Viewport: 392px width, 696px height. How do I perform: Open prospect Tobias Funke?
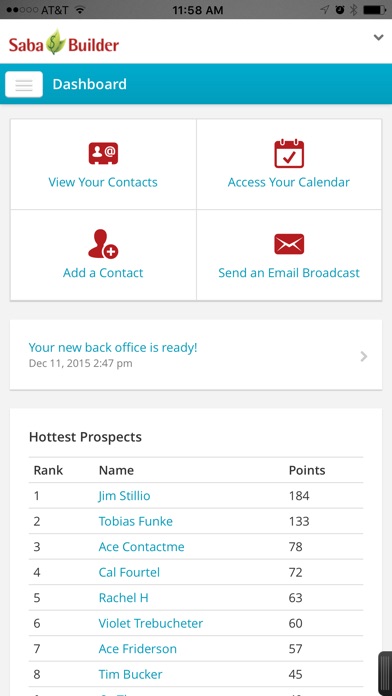point(135,521)
